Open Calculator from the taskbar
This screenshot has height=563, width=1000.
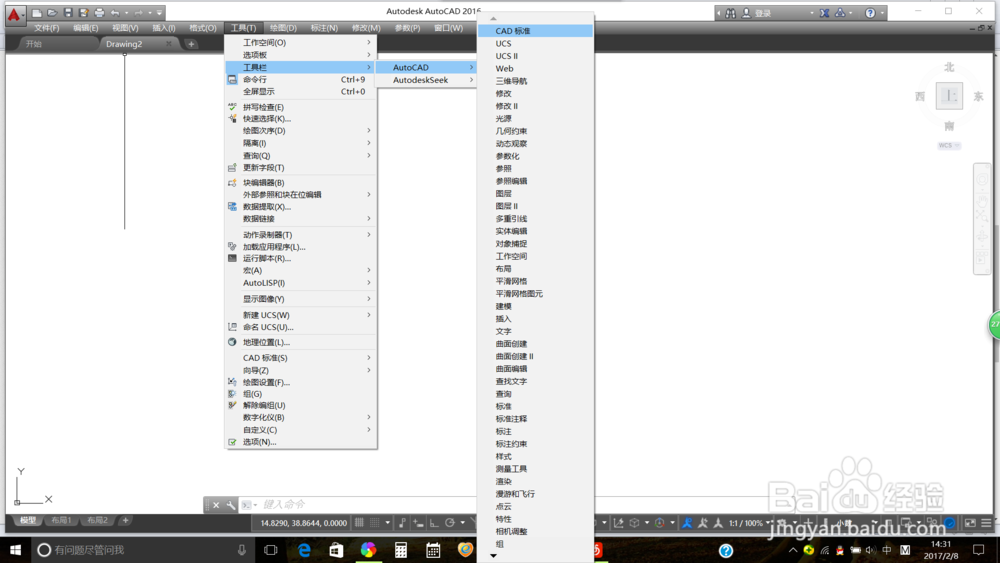click(x=401, y=550)
